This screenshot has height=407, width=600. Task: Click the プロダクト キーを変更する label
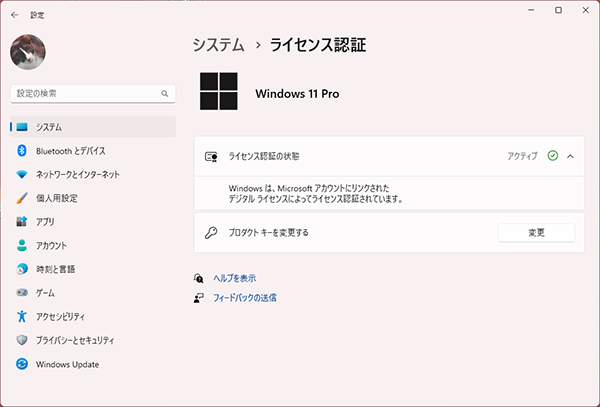pos(268,233)
